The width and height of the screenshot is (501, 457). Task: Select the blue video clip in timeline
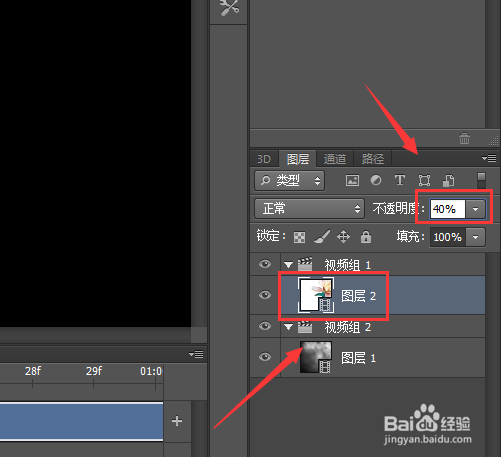click(x=81, y=421)
